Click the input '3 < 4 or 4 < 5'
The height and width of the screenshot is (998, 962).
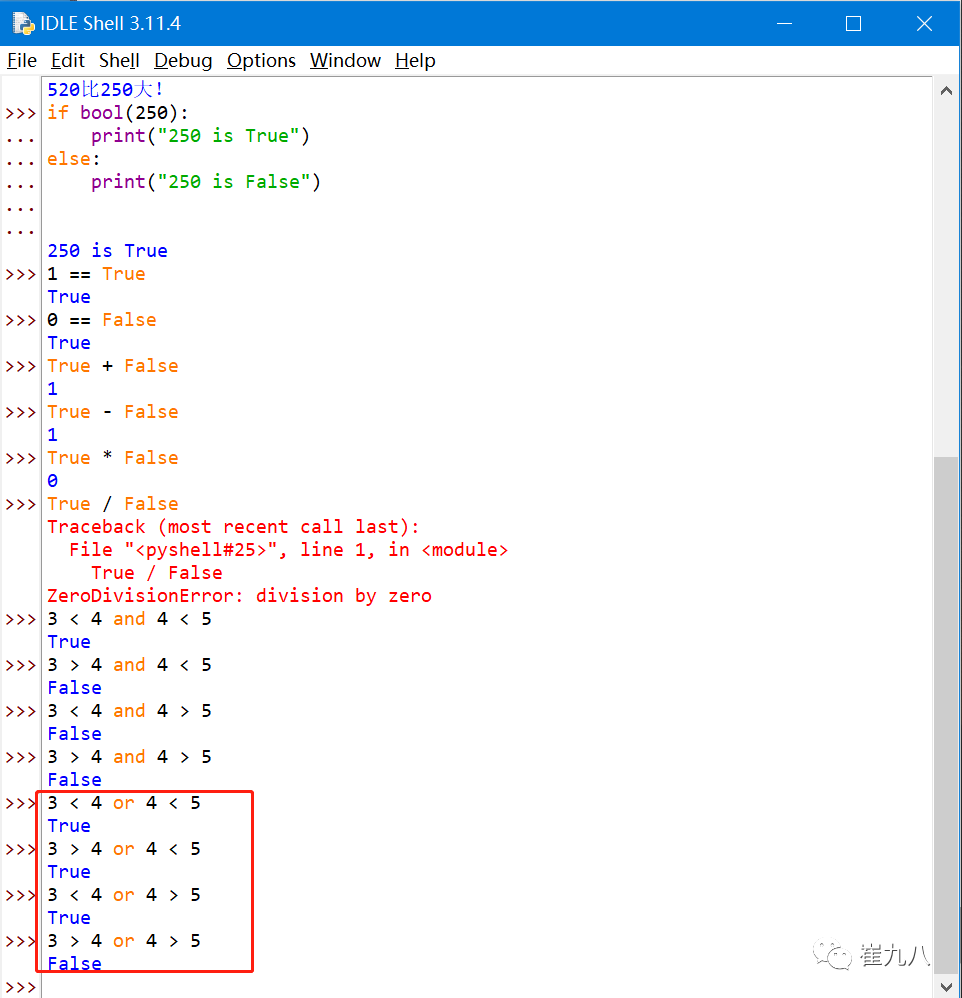pos(124,803)
